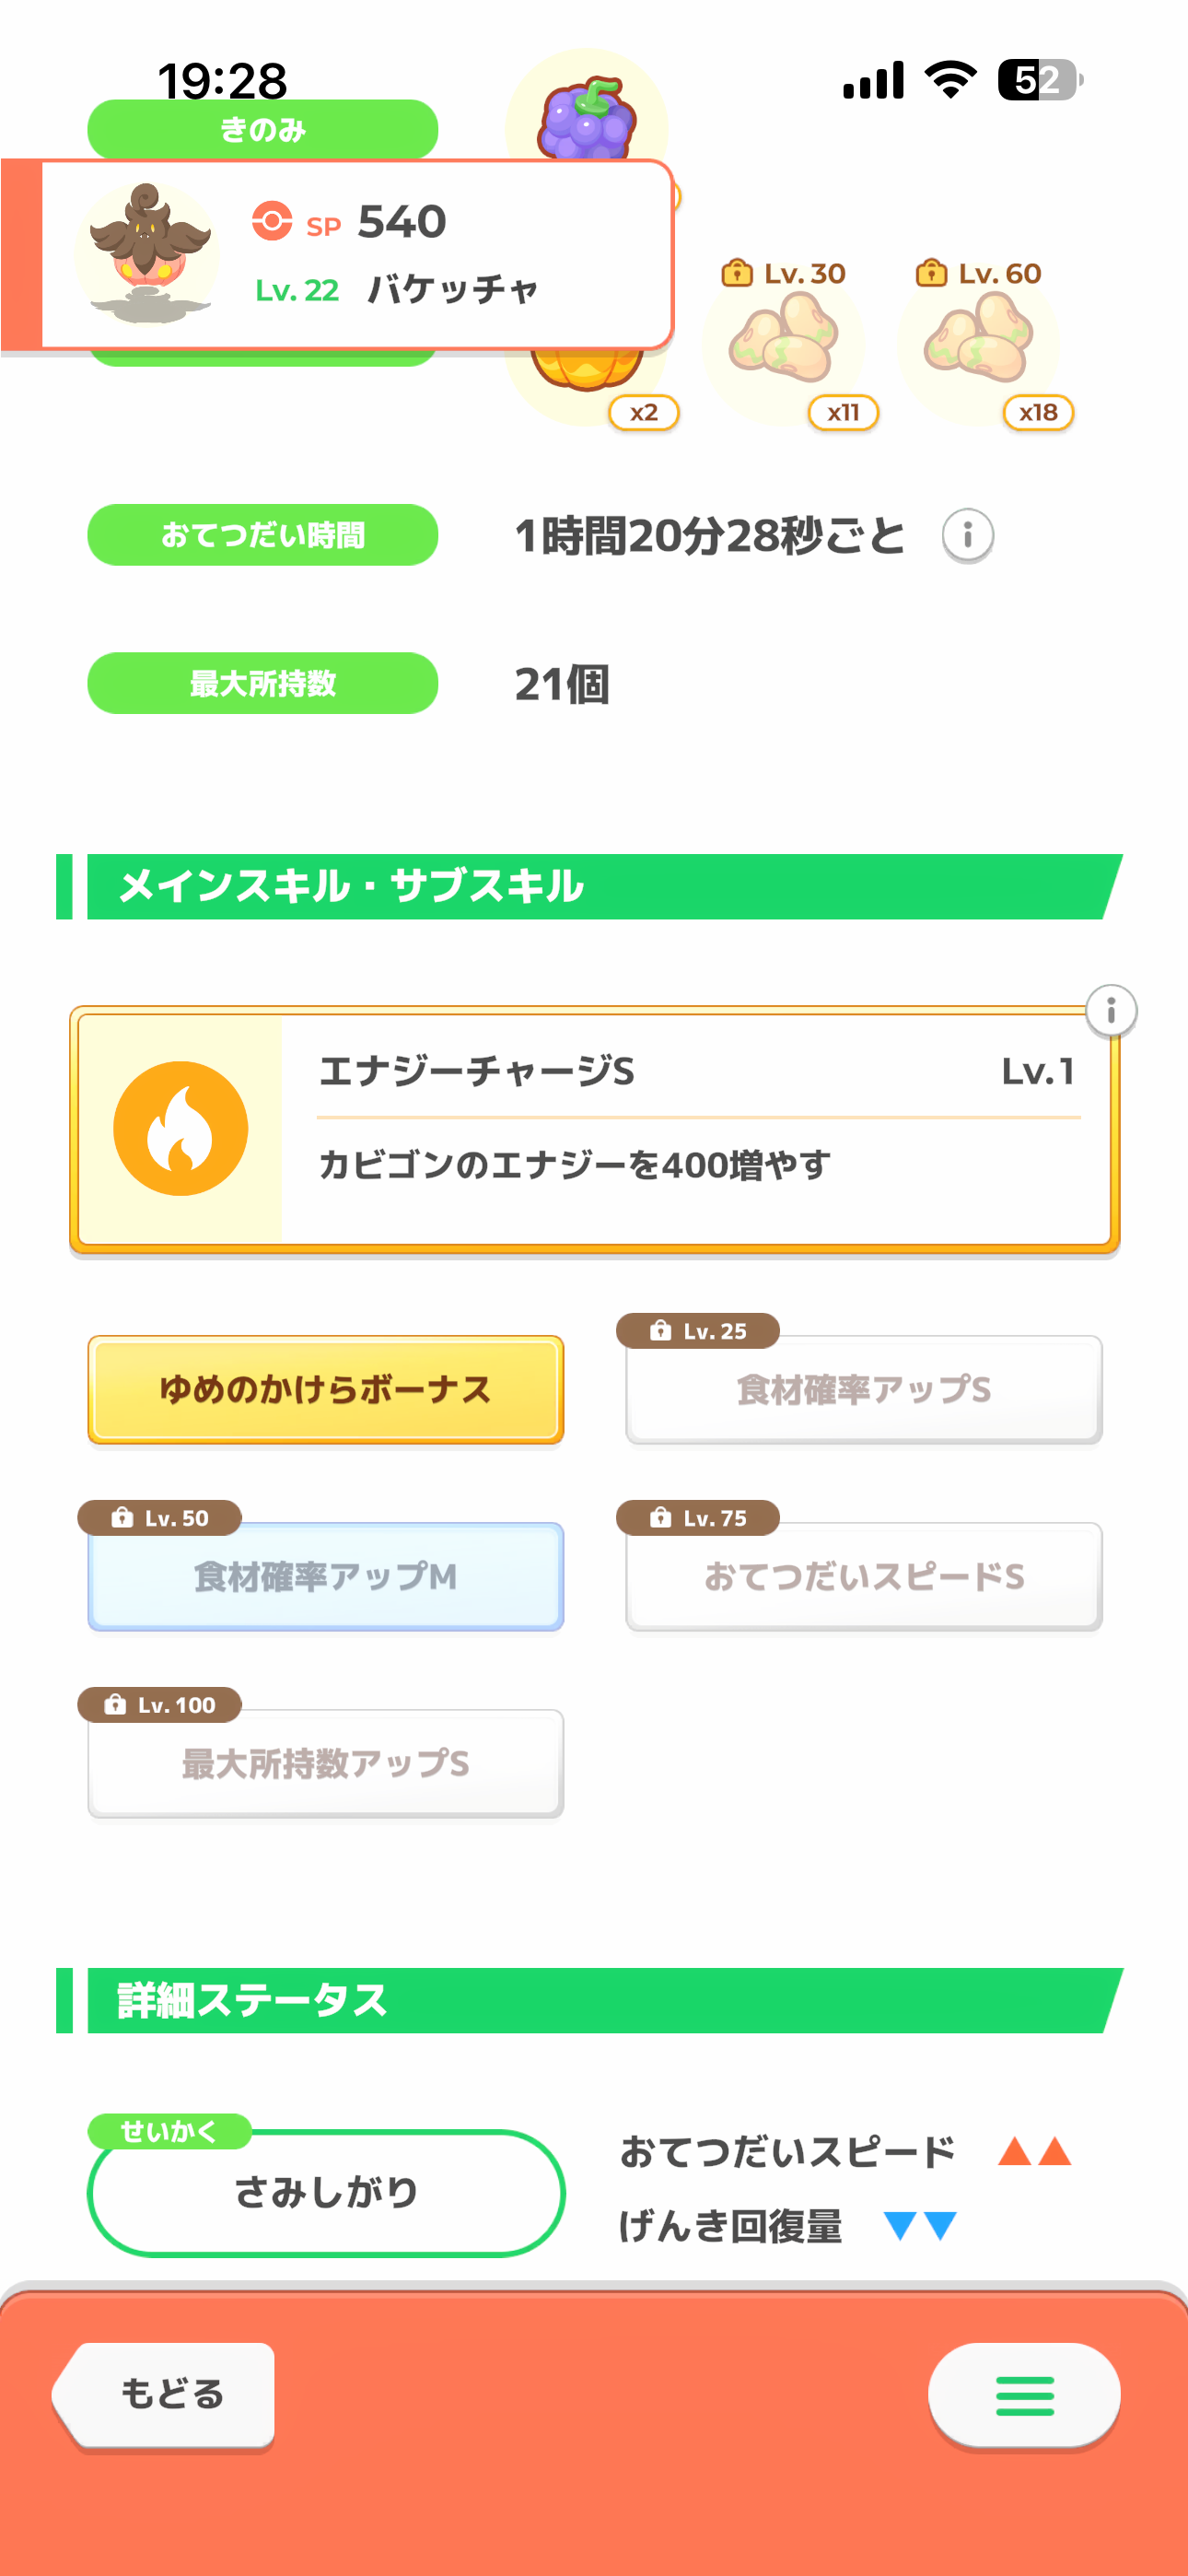Tap the バケッチャ Pokémon portrait
The image size is (1188, 2576).
tap(148, 254)
